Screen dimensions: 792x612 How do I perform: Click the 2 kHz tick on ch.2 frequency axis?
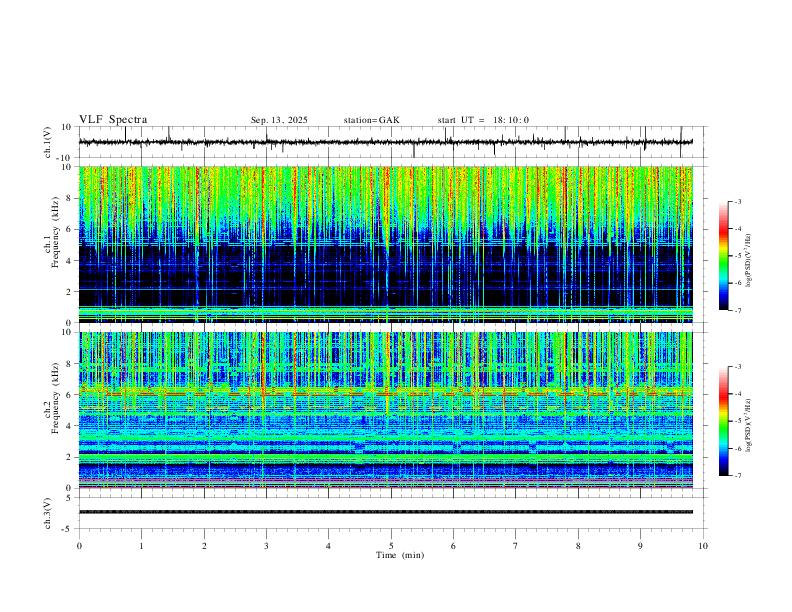pos(69,457)
